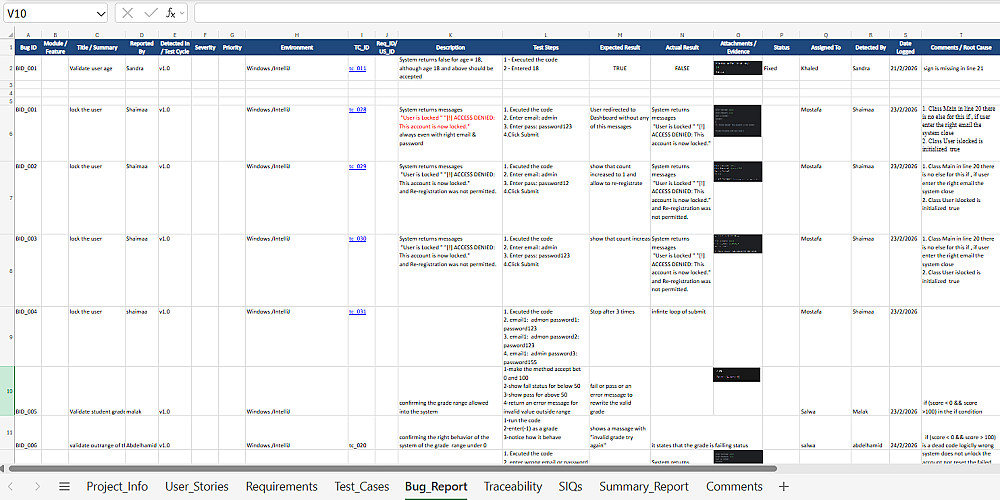
Task: Open evidence screenshot in BID_002 row
Action: click(x=738, y=172)
